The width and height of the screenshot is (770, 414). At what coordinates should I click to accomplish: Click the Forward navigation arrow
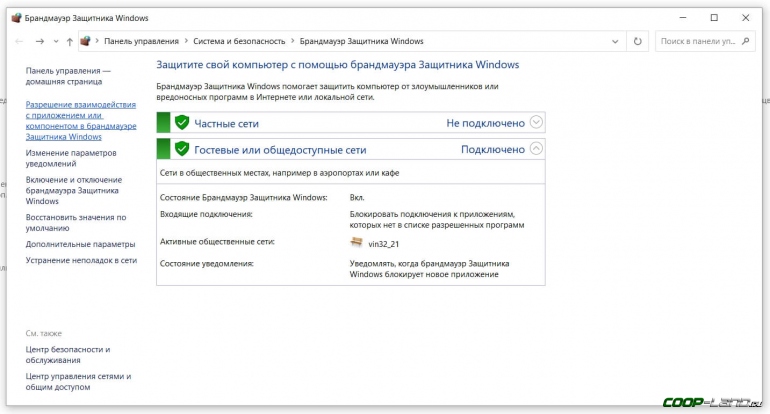click(39, 41)
